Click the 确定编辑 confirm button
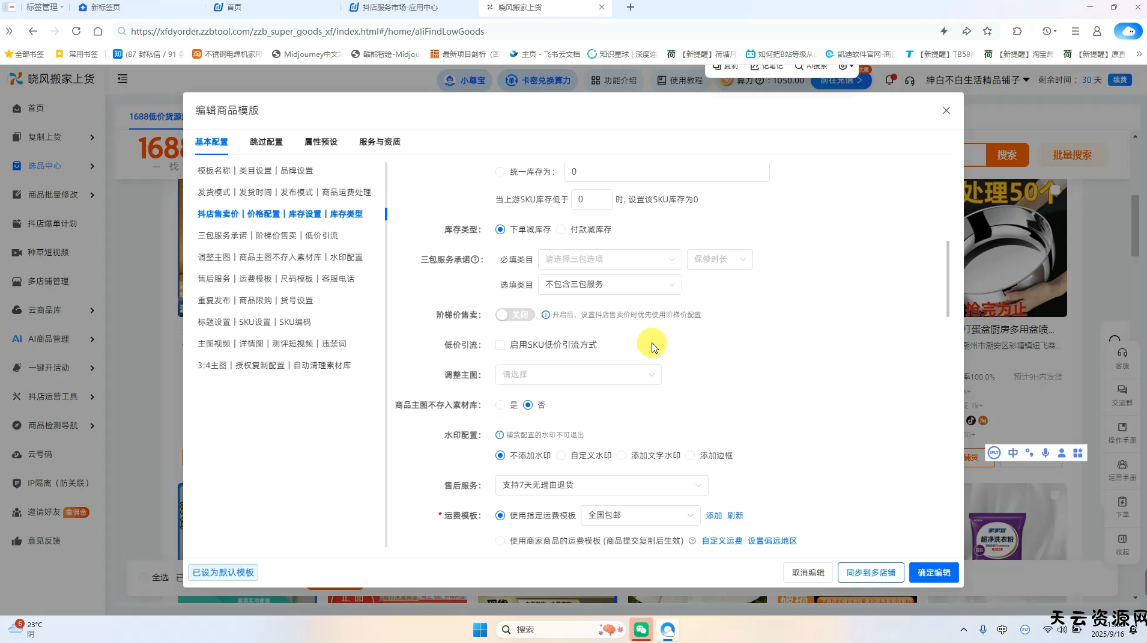1147x643 pixels. [934, 573]
